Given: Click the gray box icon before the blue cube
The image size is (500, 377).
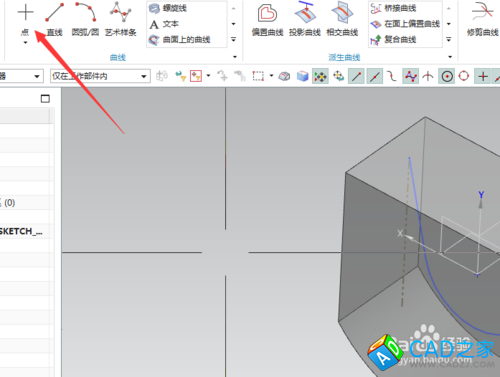Looking at the screenshot, I should tap(284, 76).
